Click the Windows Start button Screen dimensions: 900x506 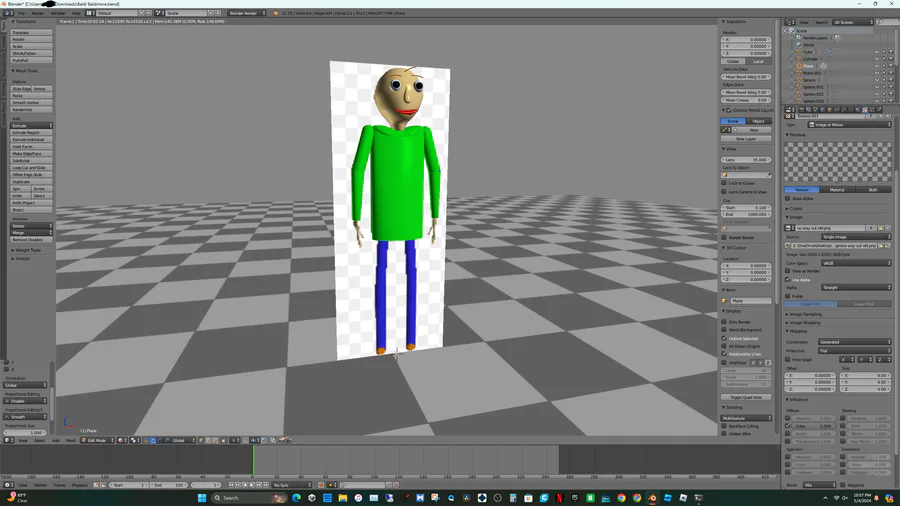202,498
